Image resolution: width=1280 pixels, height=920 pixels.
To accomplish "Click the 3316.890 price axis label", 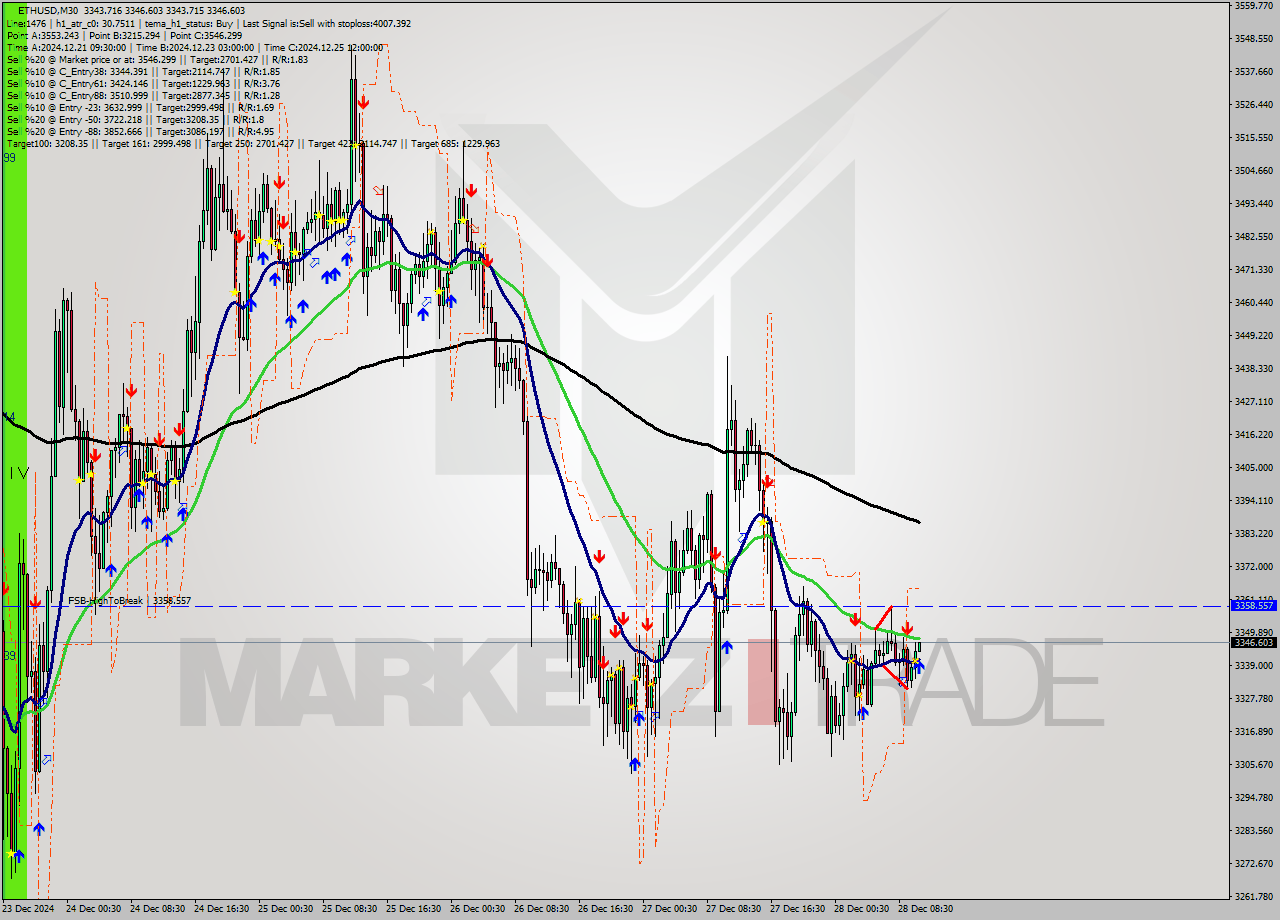I will (x=1253, y=731).
